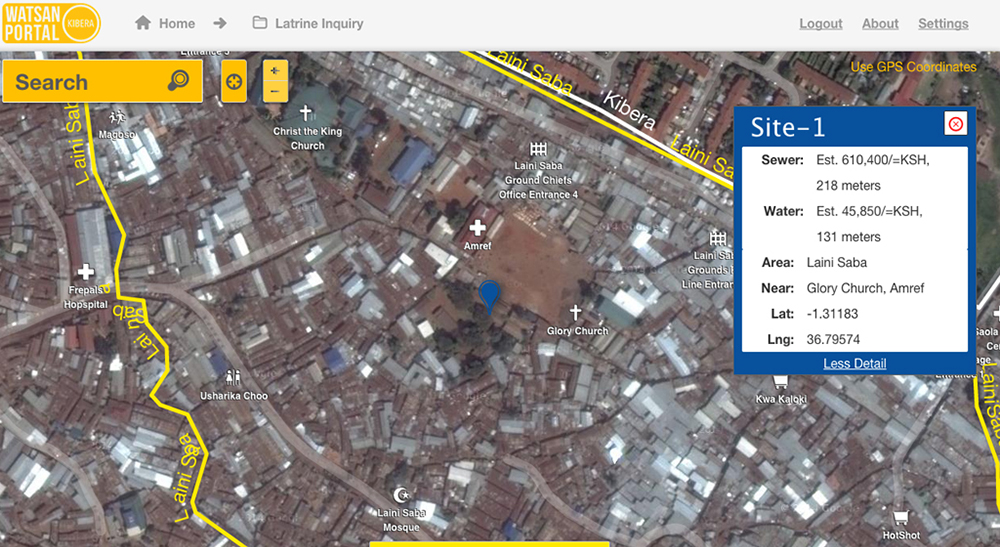Click the HotShot shop cart marker

901,517
